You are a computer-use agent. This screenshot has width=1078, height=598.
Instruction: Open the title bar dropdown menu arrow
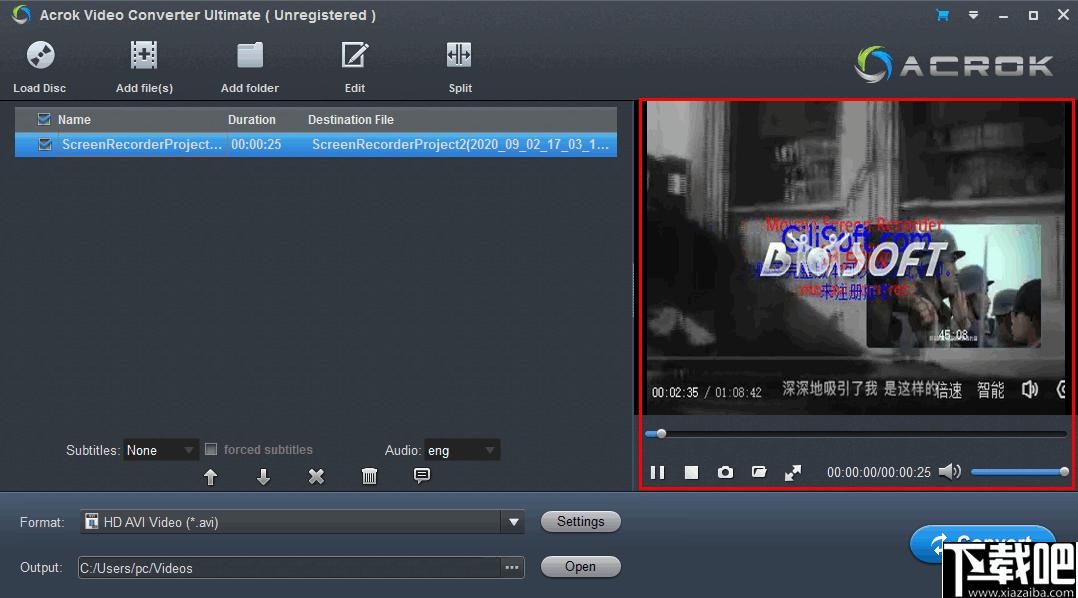(974, 15)
